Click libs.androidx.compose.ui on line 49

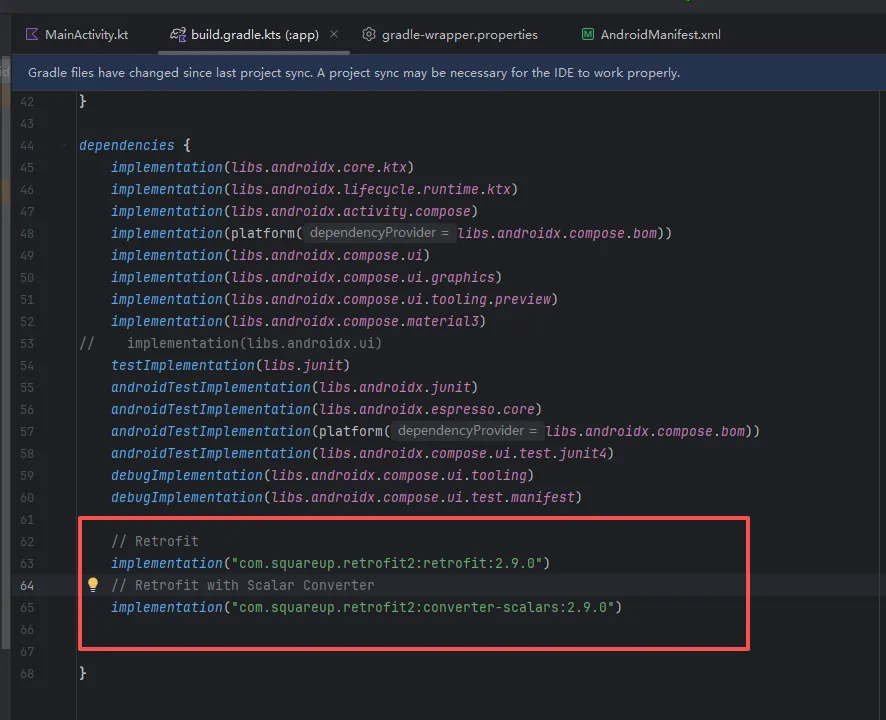click(x=327, y=255)
